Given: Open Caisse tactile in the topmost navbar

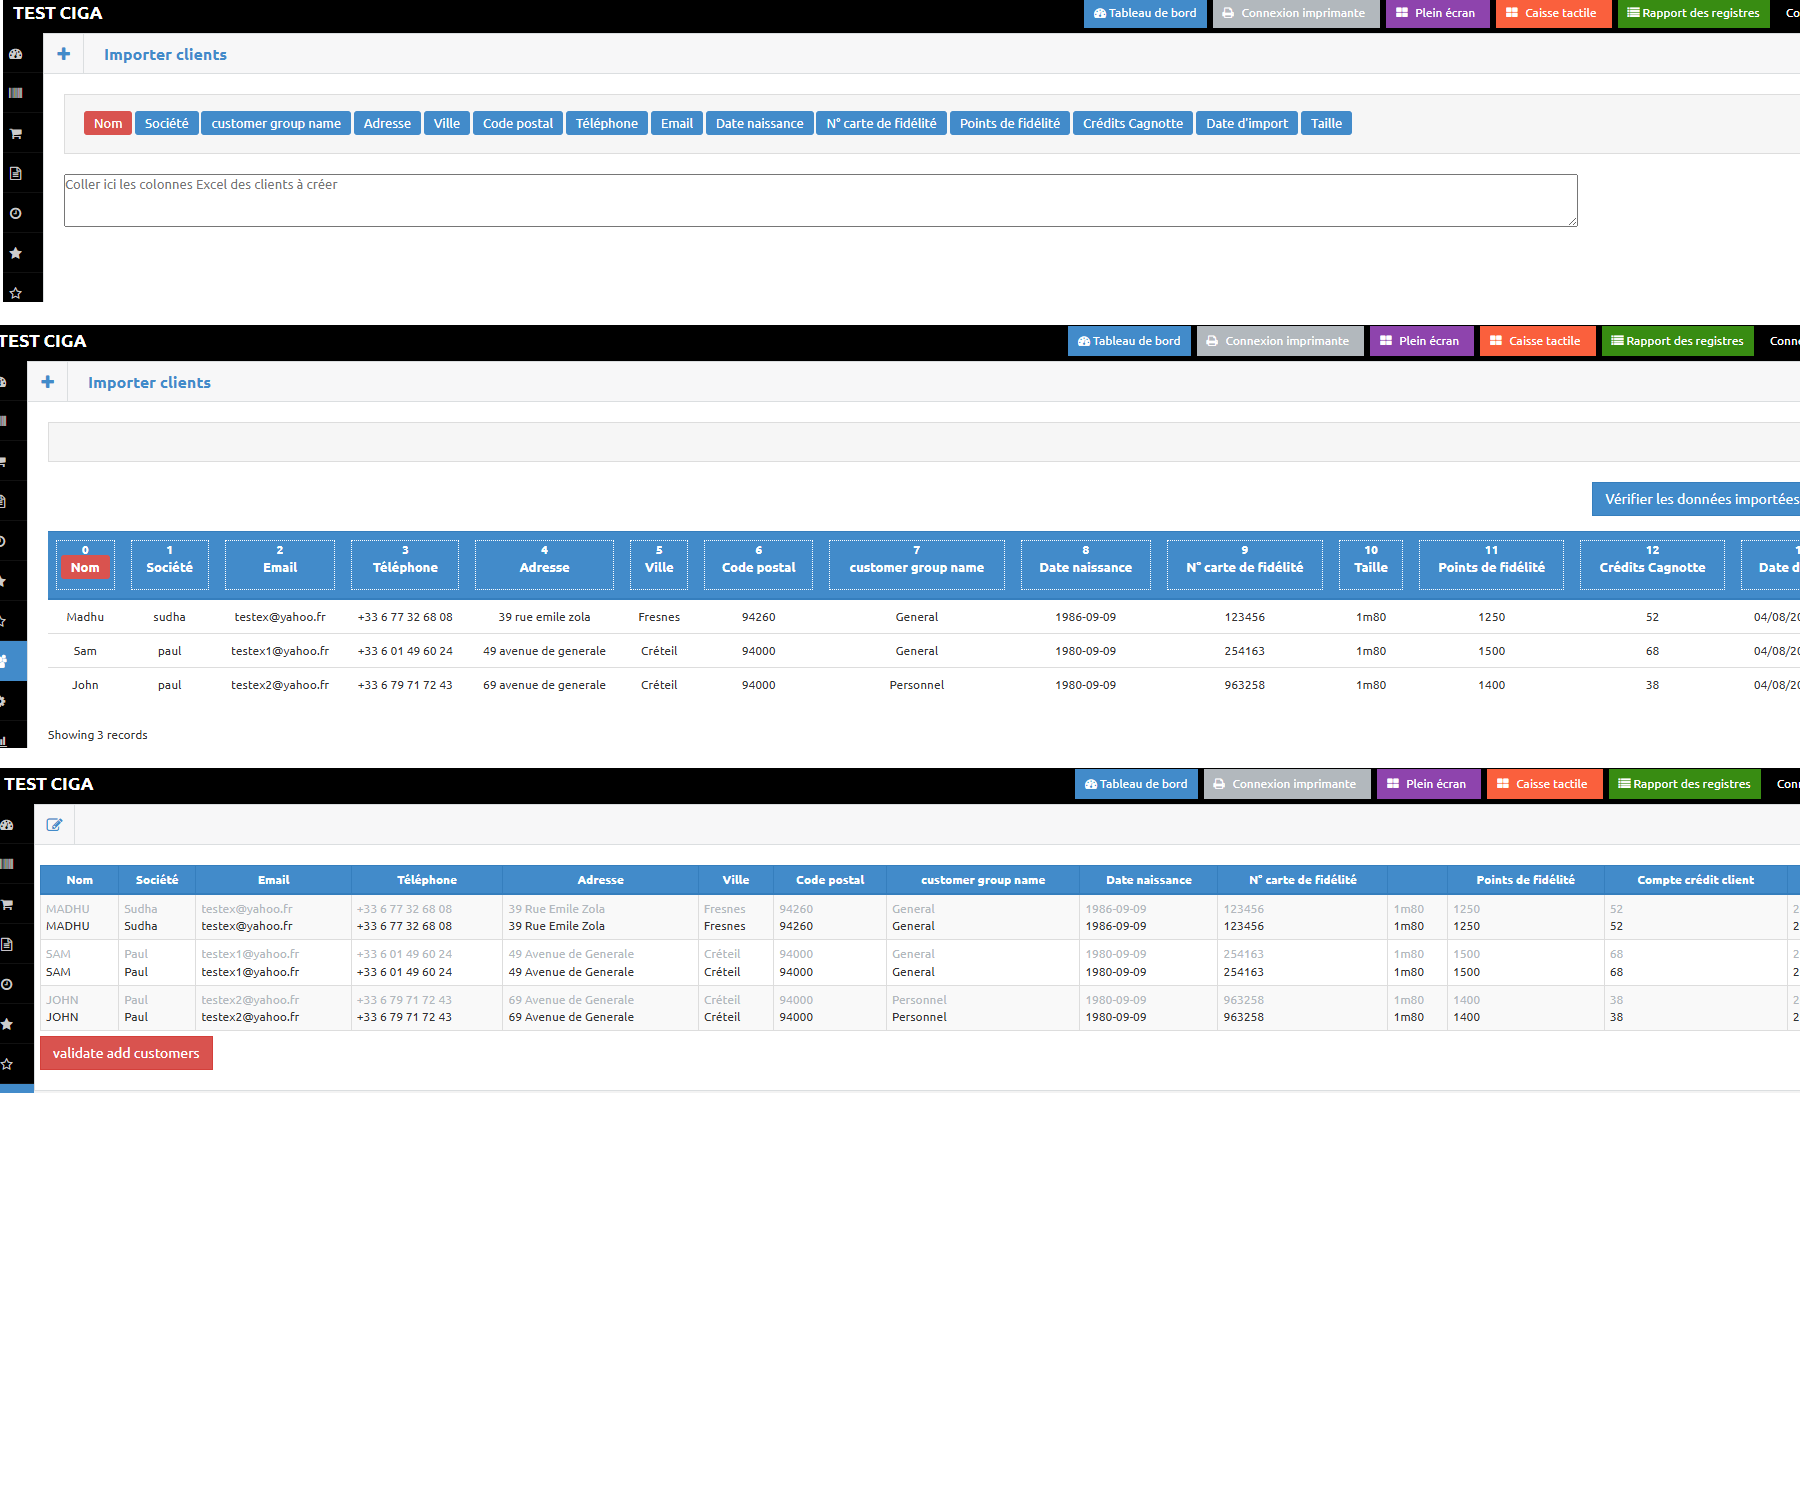Looking at the screenshot, I should [x=1552, y=13].
